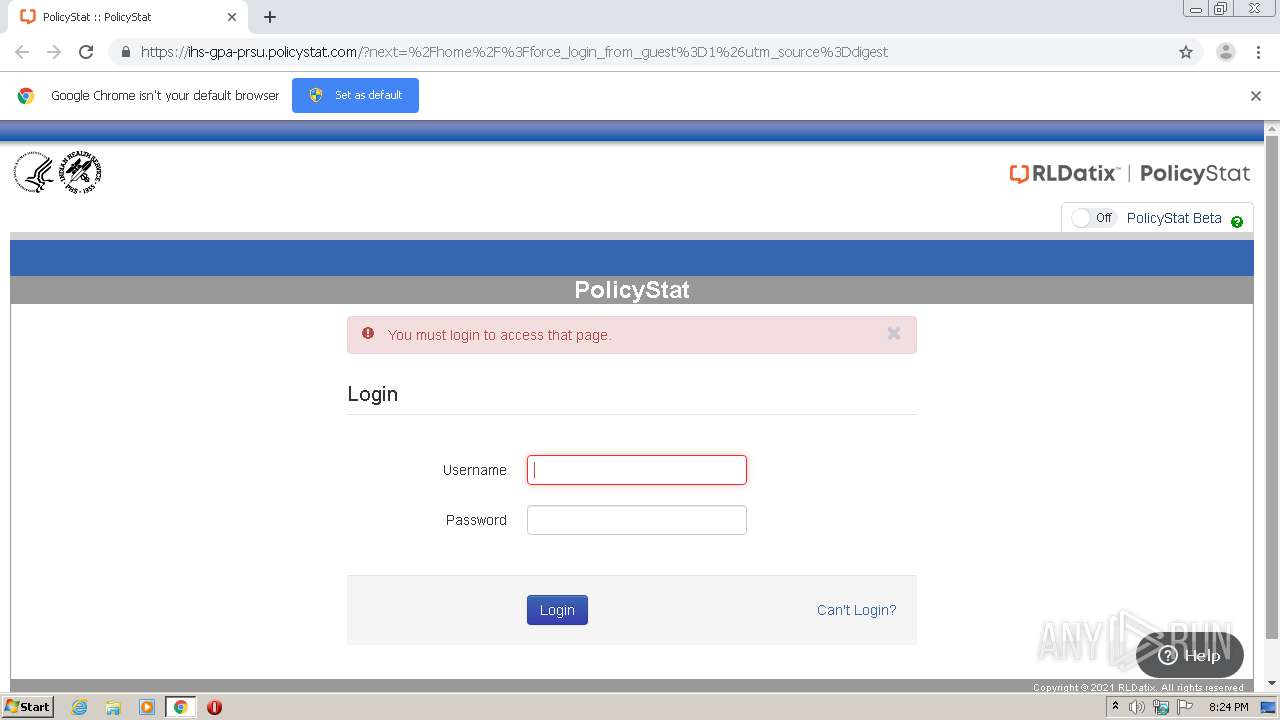Click the Password label
This screenshot has width=1280, height=720.
click(x=476, y=520)
